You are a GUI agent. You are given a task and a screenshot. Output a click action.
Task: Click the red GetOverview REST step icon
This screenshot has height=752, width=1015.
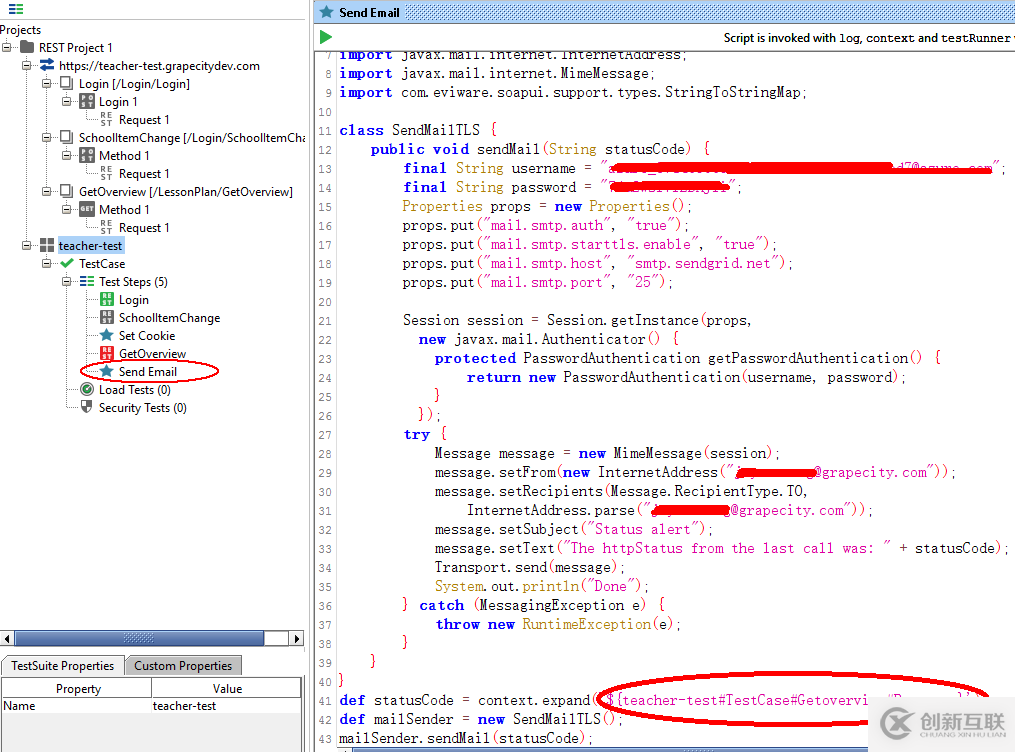click(107, 354)
